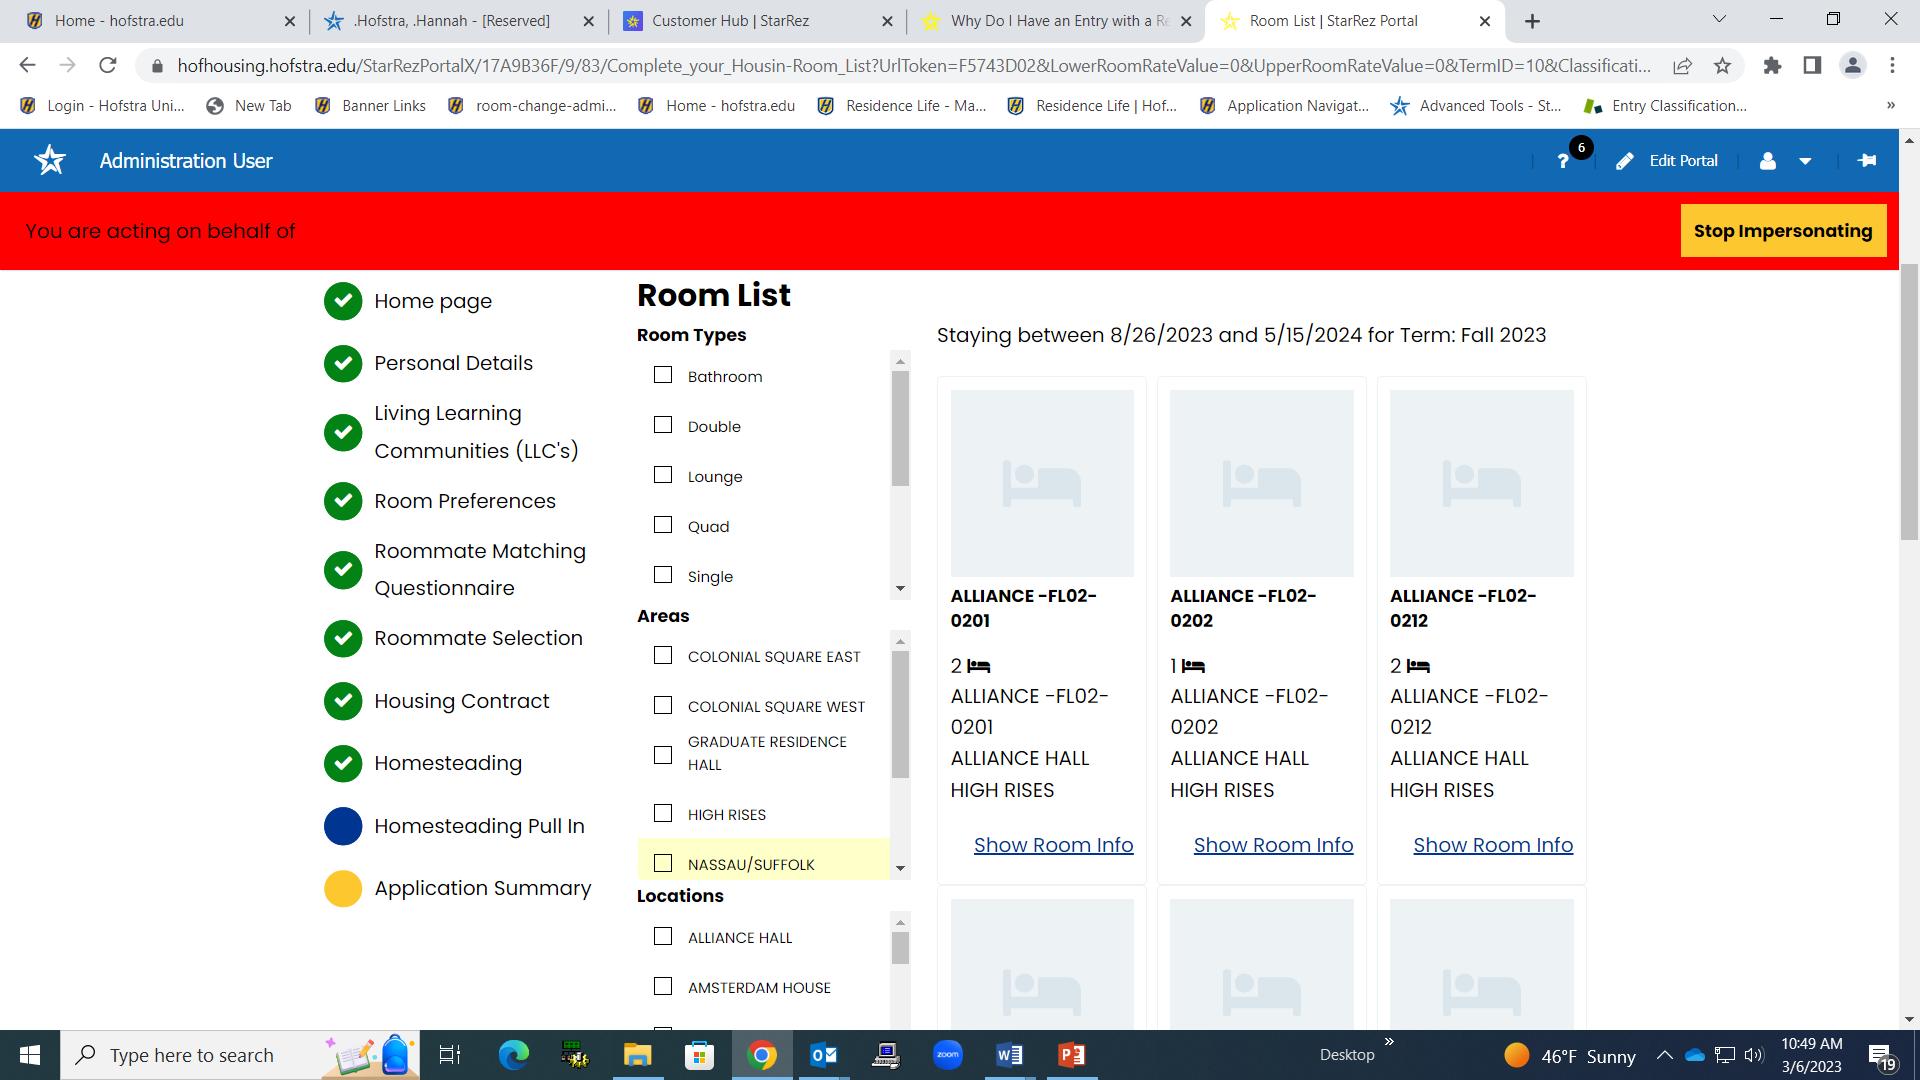Enable the HIGH RISES area checkbox
The height and width of the screenshot is (1080, 1920).
coord(663,813)
